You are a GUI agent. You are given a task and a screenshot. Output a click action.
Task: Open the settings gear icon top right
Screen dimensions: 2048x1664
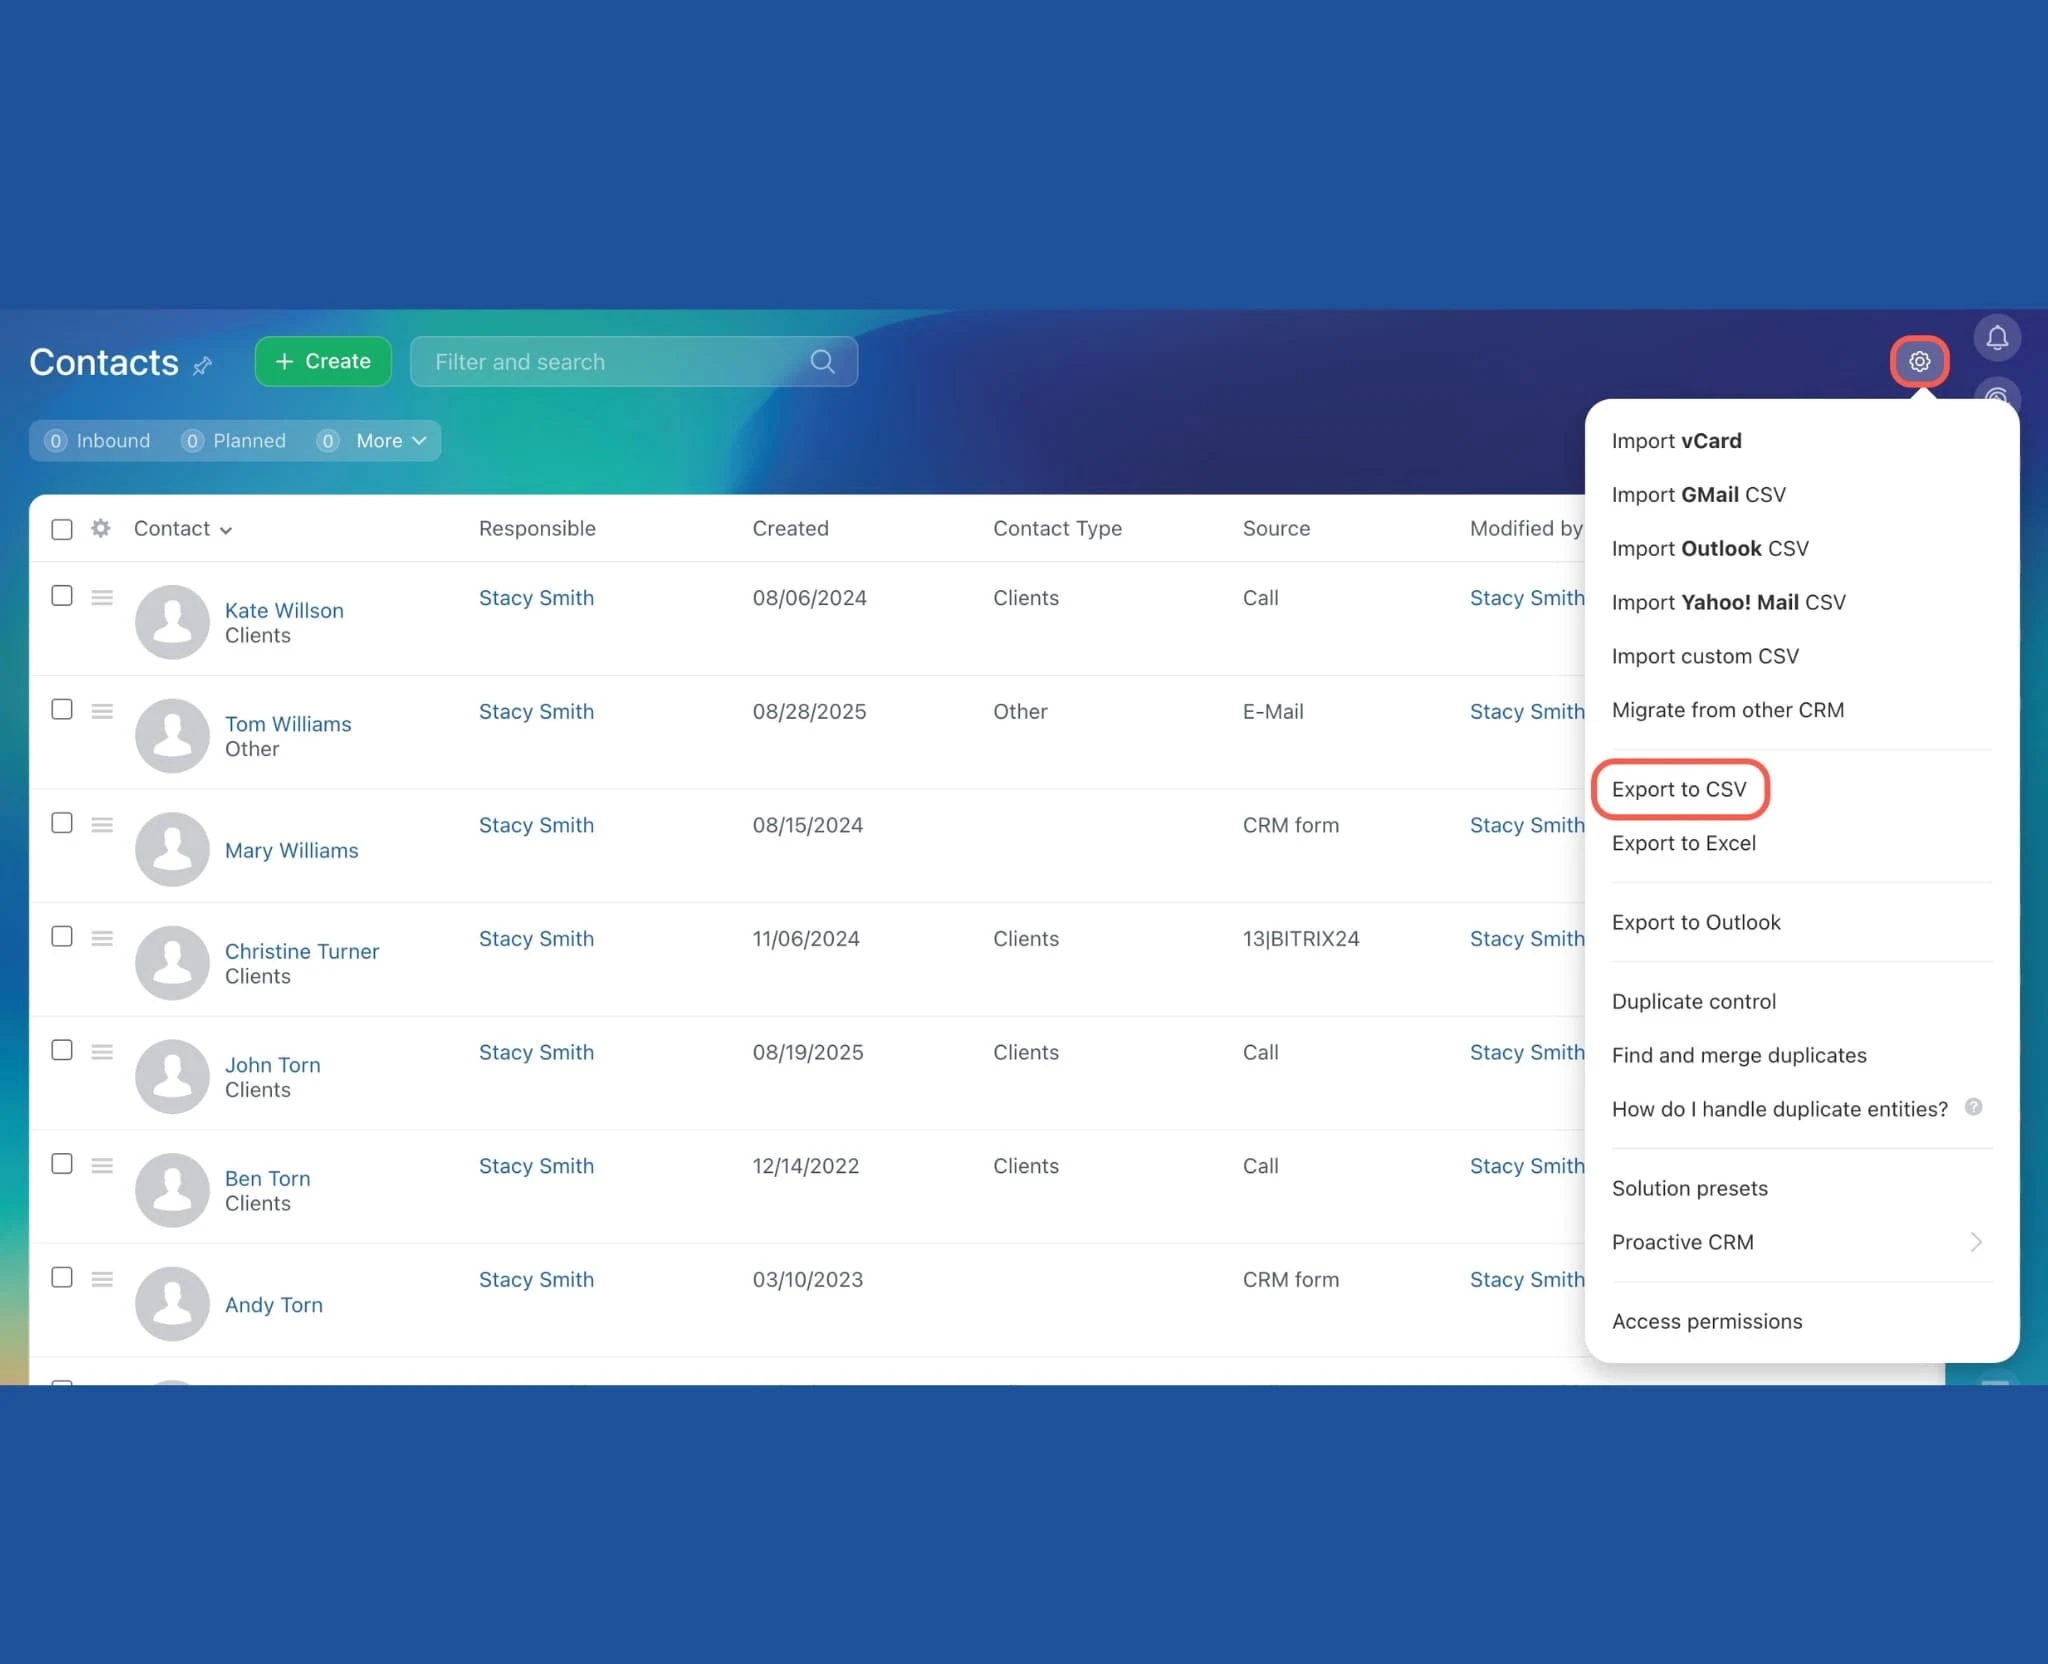[1919, 362]
